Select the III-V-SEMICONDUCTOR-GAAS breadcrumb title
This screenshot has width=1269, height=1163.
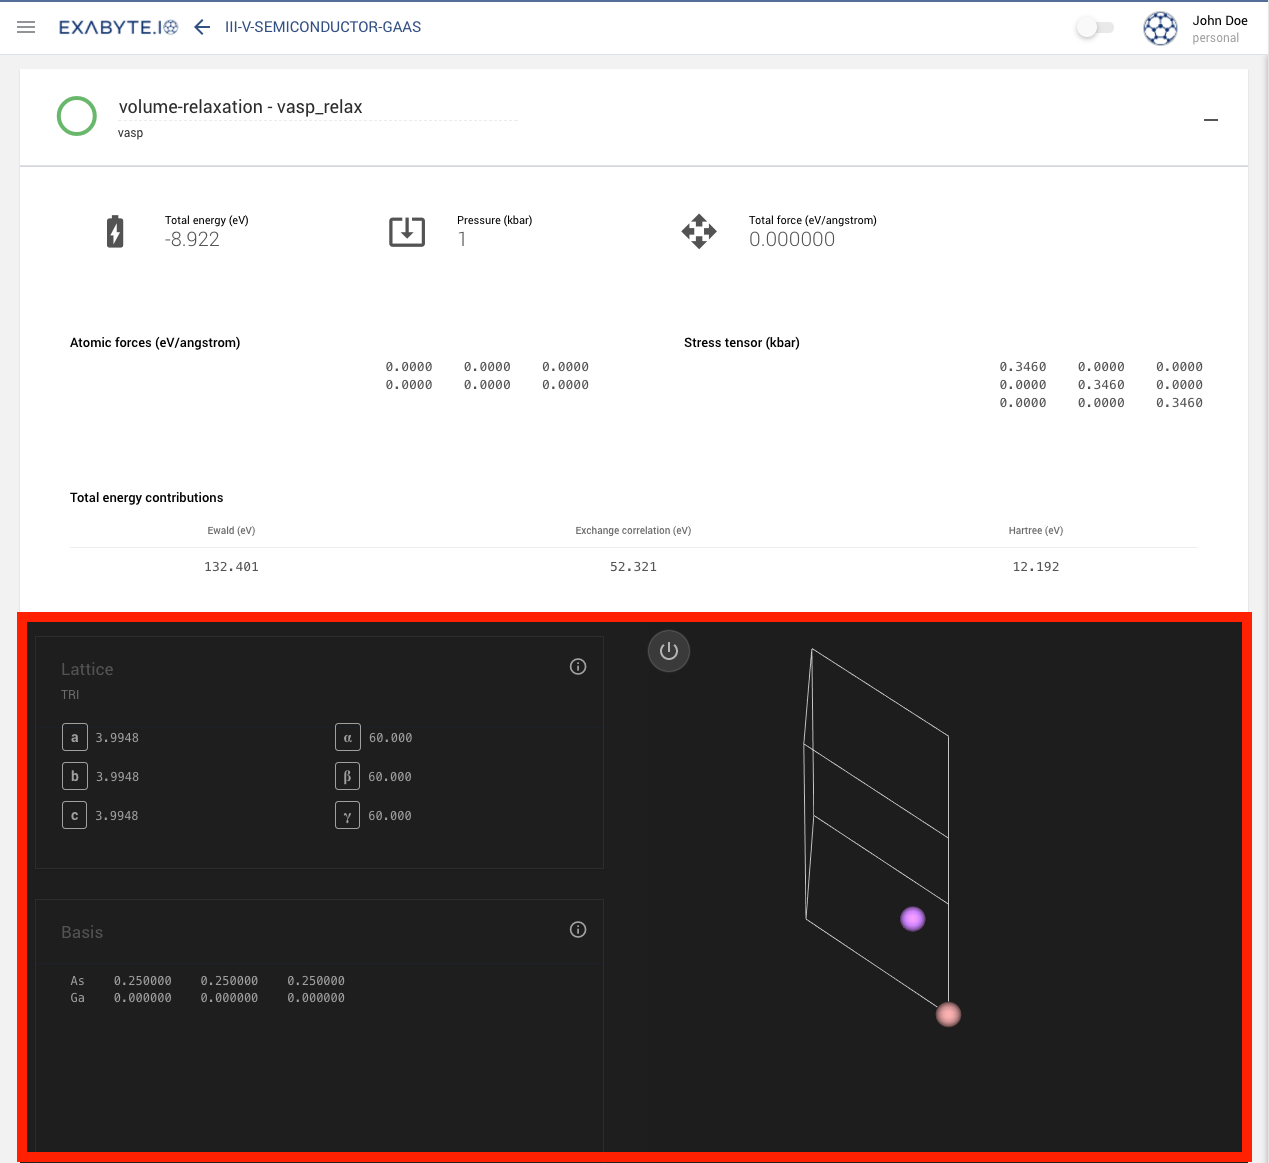322,27
